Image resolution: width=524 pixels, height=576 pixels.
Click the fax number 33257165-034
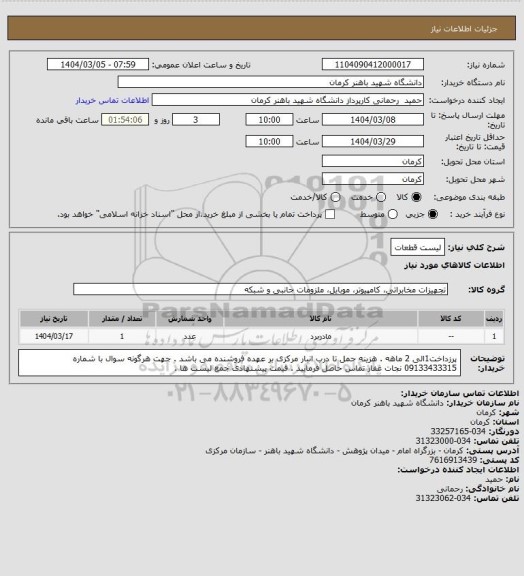(458, 431)
